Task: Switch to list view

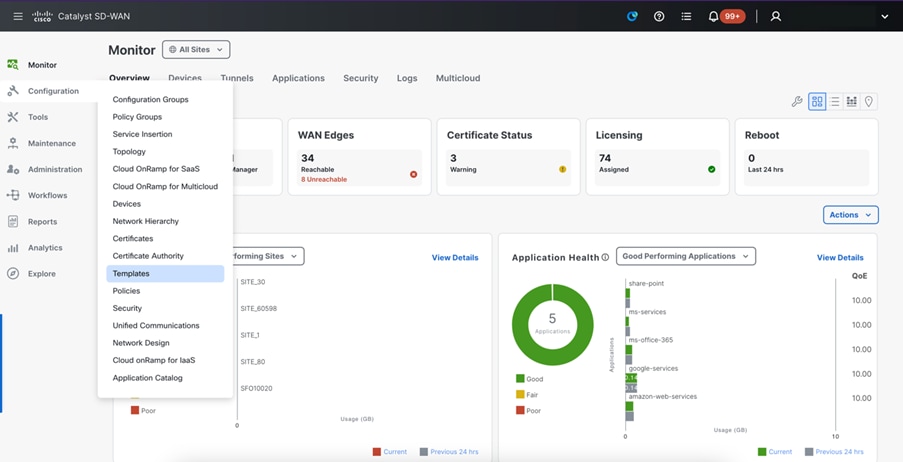Action: tap(834, 102)
